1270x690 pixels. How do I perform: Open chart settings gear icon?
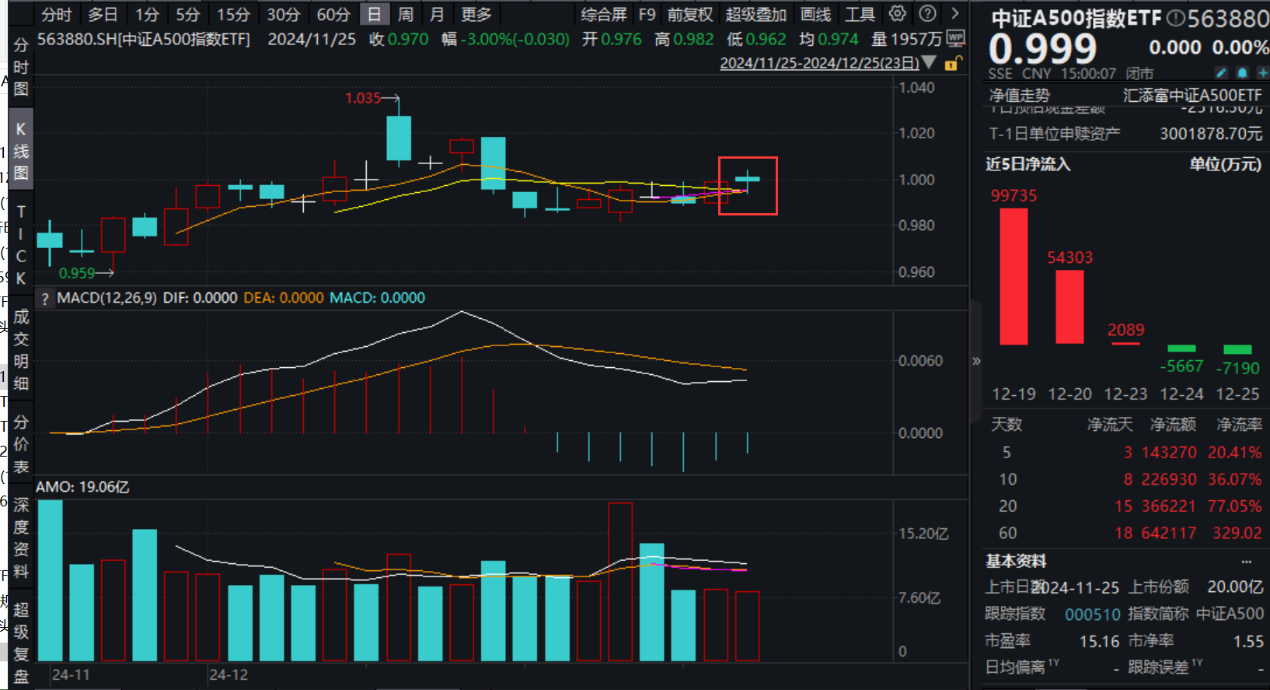pyautogui.click(x=898, y=14)
